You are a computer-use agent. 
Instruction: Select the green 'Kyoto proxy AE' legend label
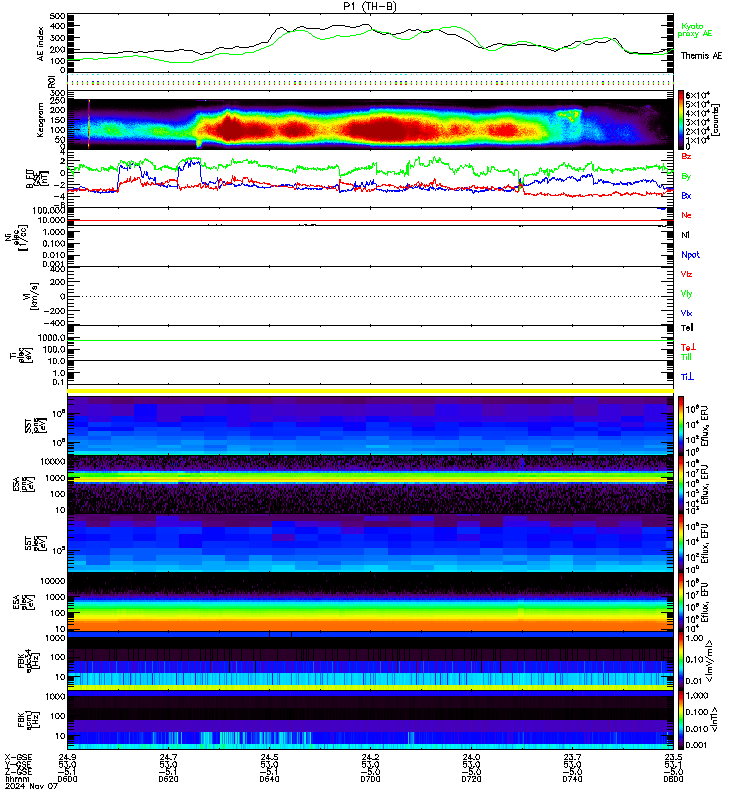tap(694, 30)
